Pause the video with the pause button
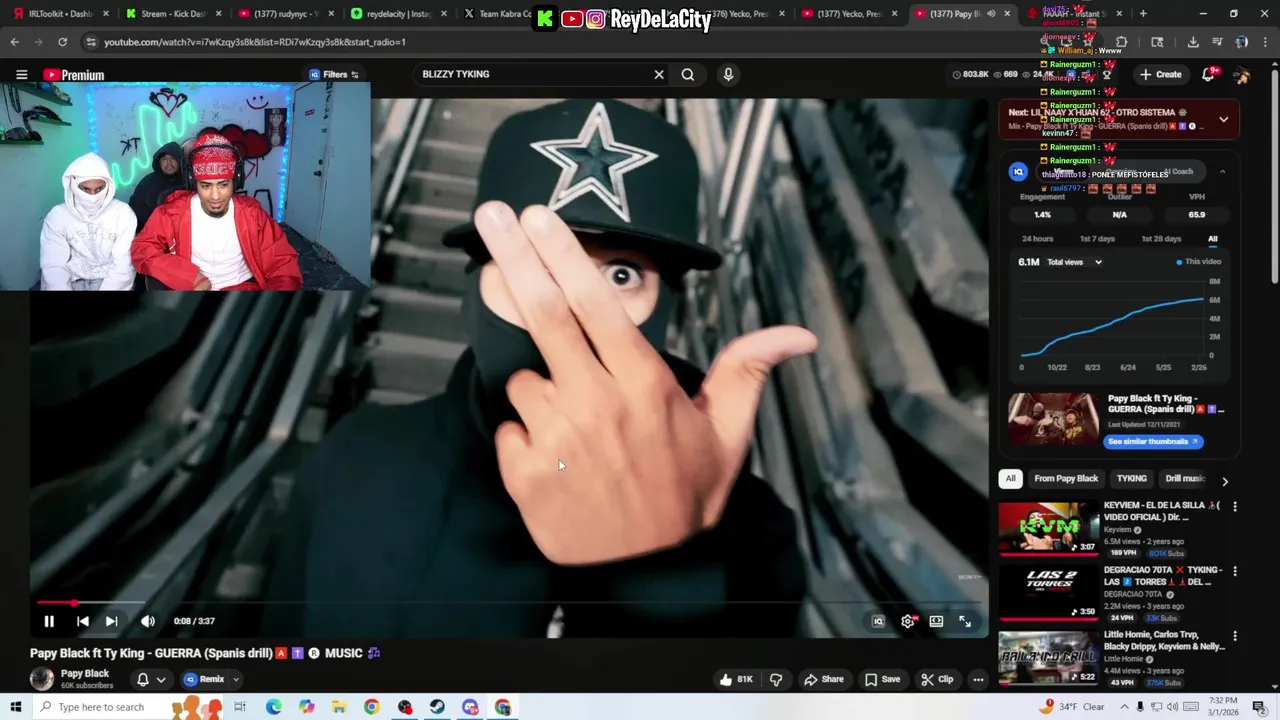Image resolution: width=1280 pixels, height=720 pixels. pos(48,621)
